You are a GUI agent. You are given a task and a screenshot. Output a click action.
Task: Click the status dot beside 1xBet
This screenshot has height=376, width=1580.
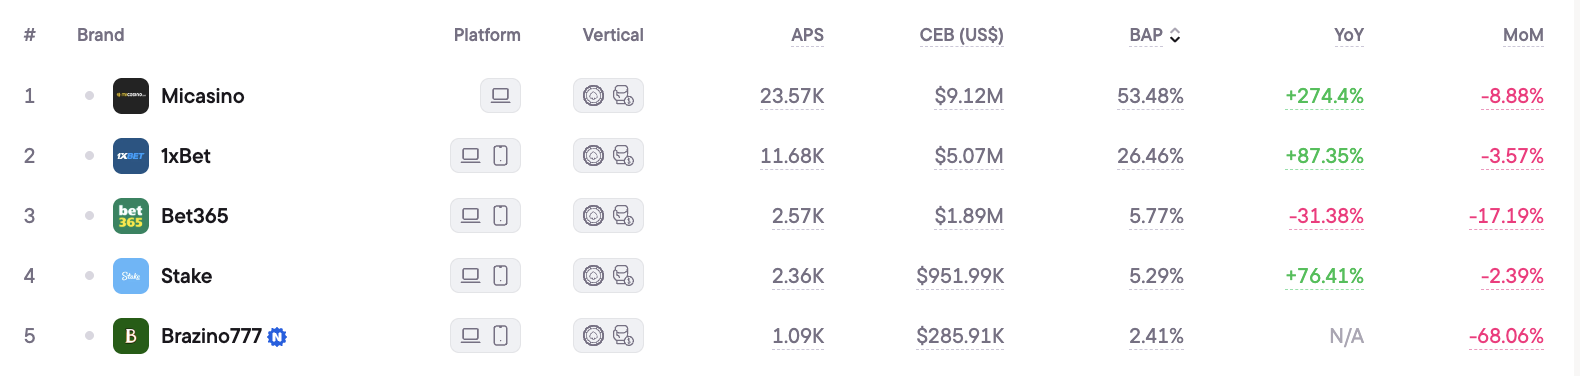tap(89, 156)
